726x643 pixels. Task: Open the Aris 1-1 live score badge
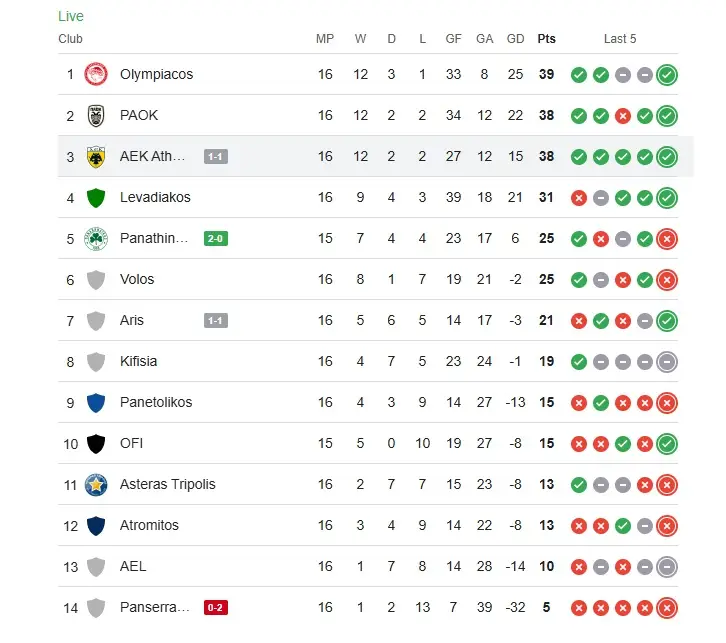tap(215, 320)
